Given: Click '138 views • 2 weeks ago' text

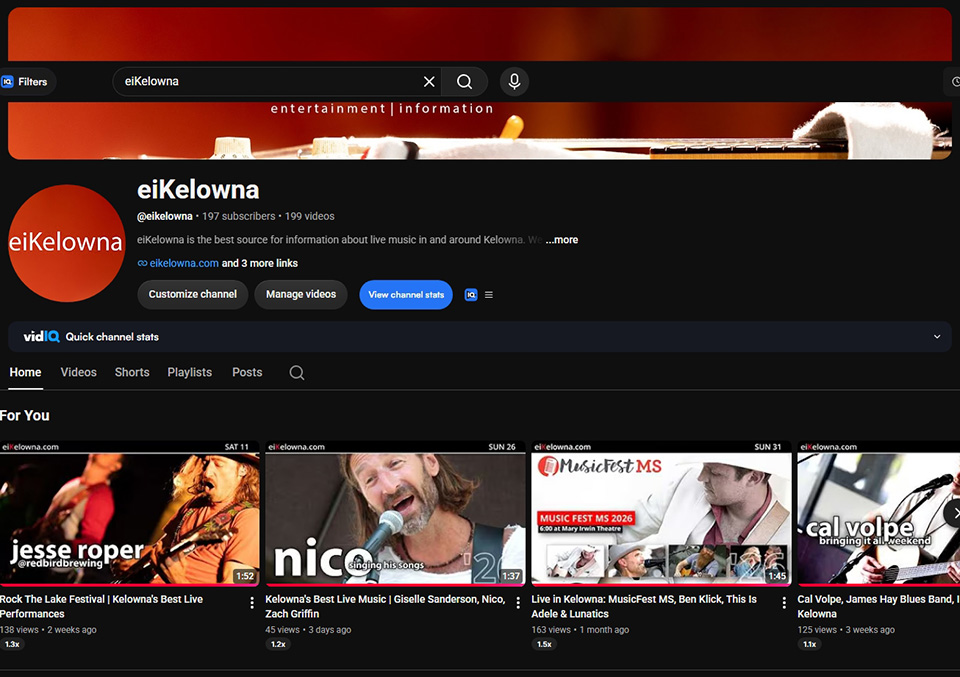Looking at the screenshot, I should point(48,629).
